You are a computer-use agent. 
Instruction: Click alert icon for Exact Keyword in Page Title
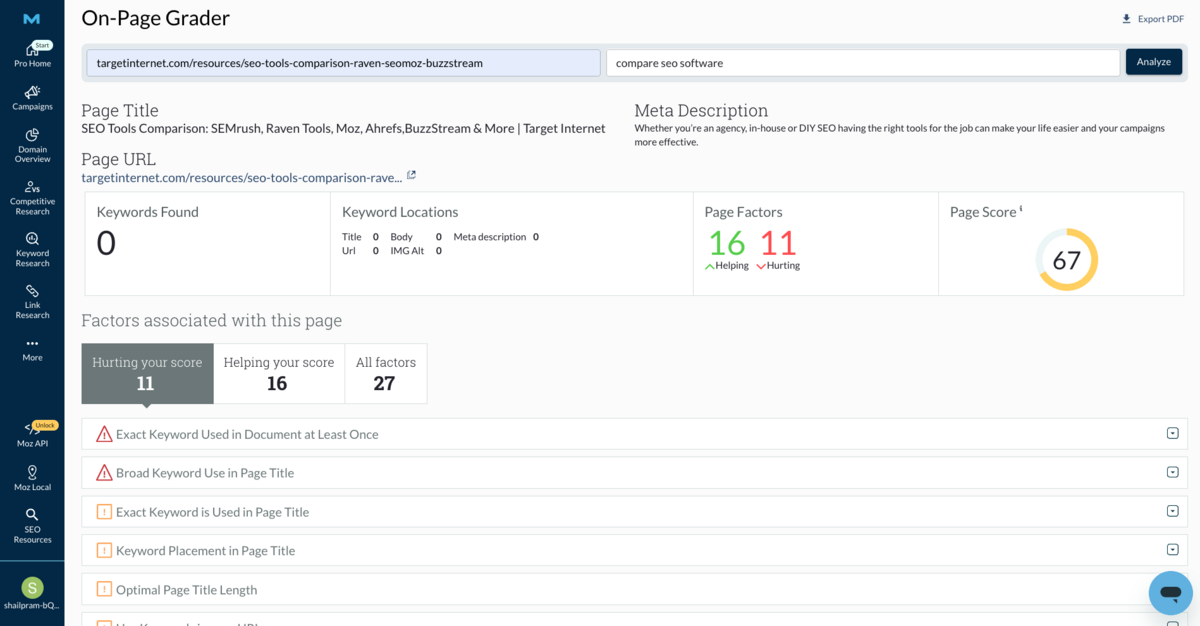coord(104,512)
